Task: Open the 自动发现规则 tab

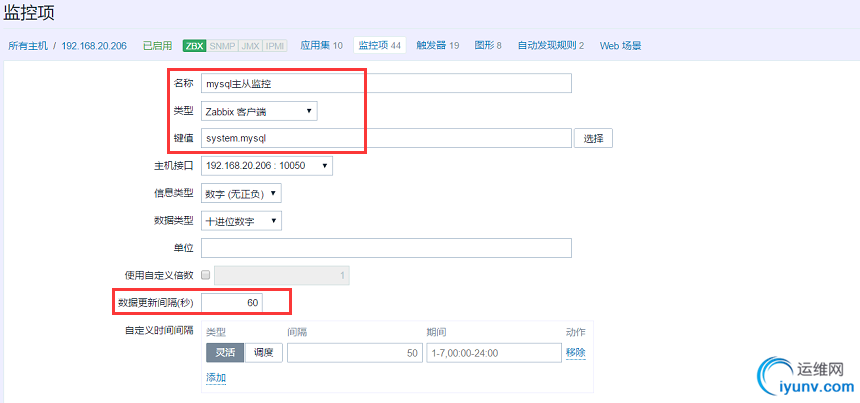Action: click(x=564, y=45)
